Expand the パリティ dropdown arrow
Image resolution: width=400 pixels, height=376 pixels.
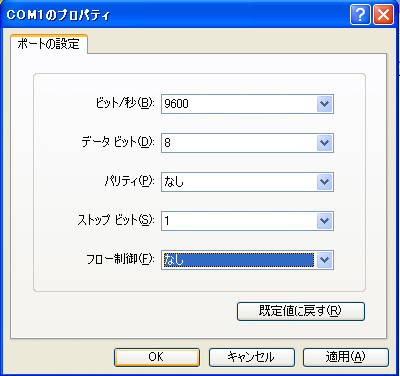click(x=324, y=182)
